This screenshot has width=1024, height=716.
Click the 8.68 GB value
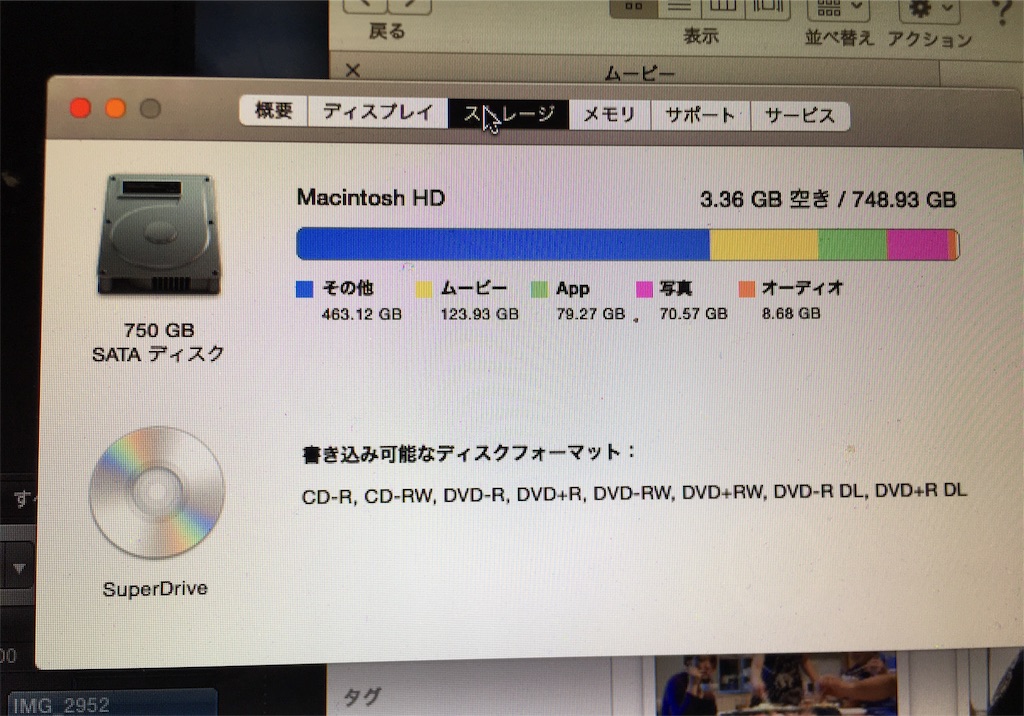791,314
